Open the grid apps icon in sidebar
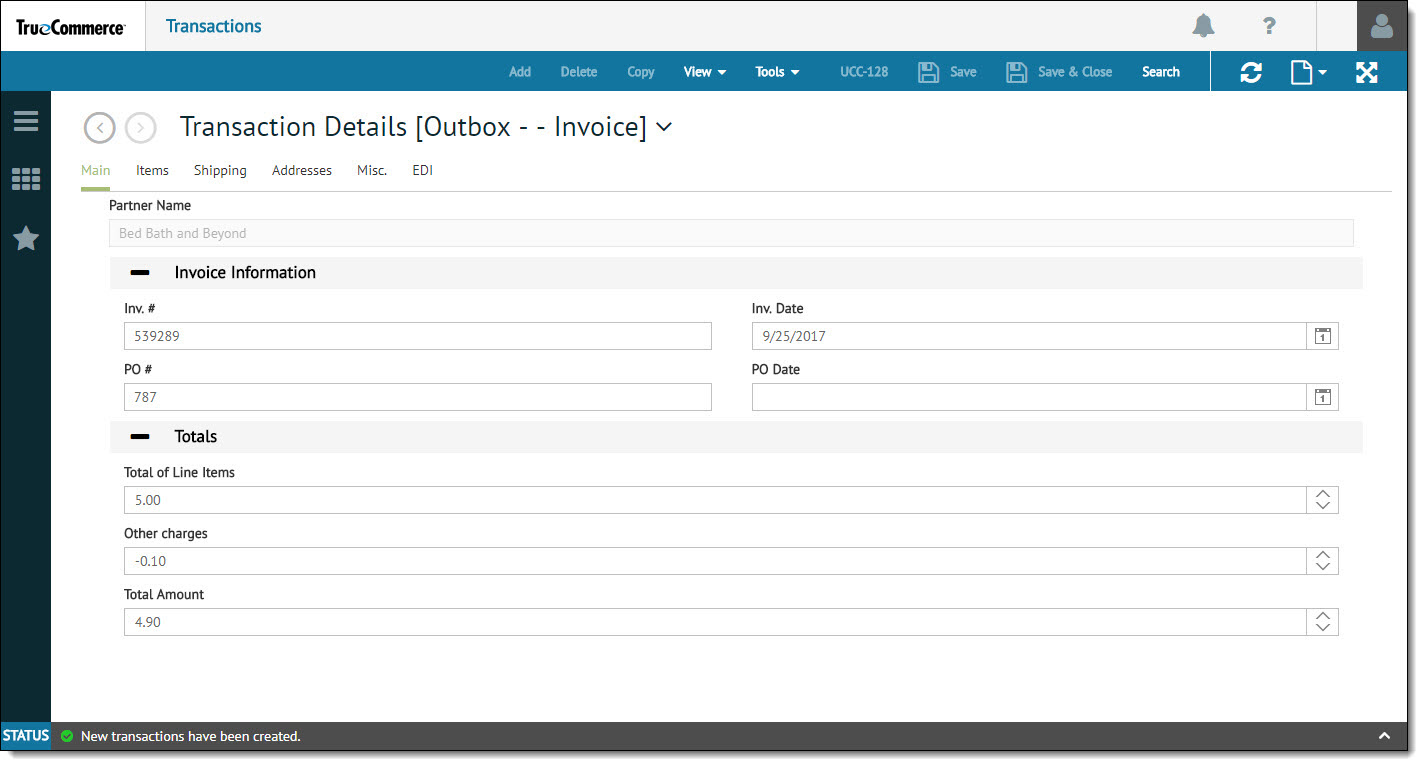1417x760 pixels. [x=26, y=179]
